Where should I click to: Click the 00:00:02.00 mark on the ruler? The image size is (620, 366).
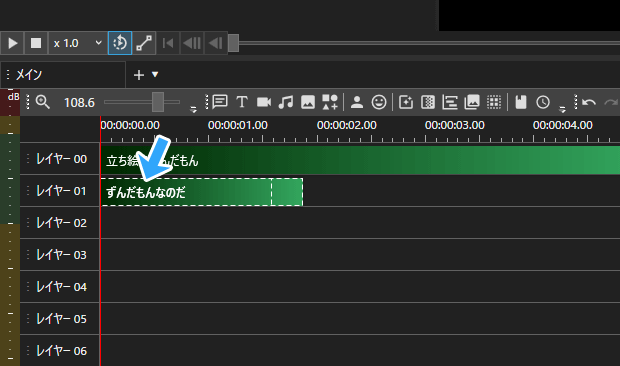[x=346, y=125]
